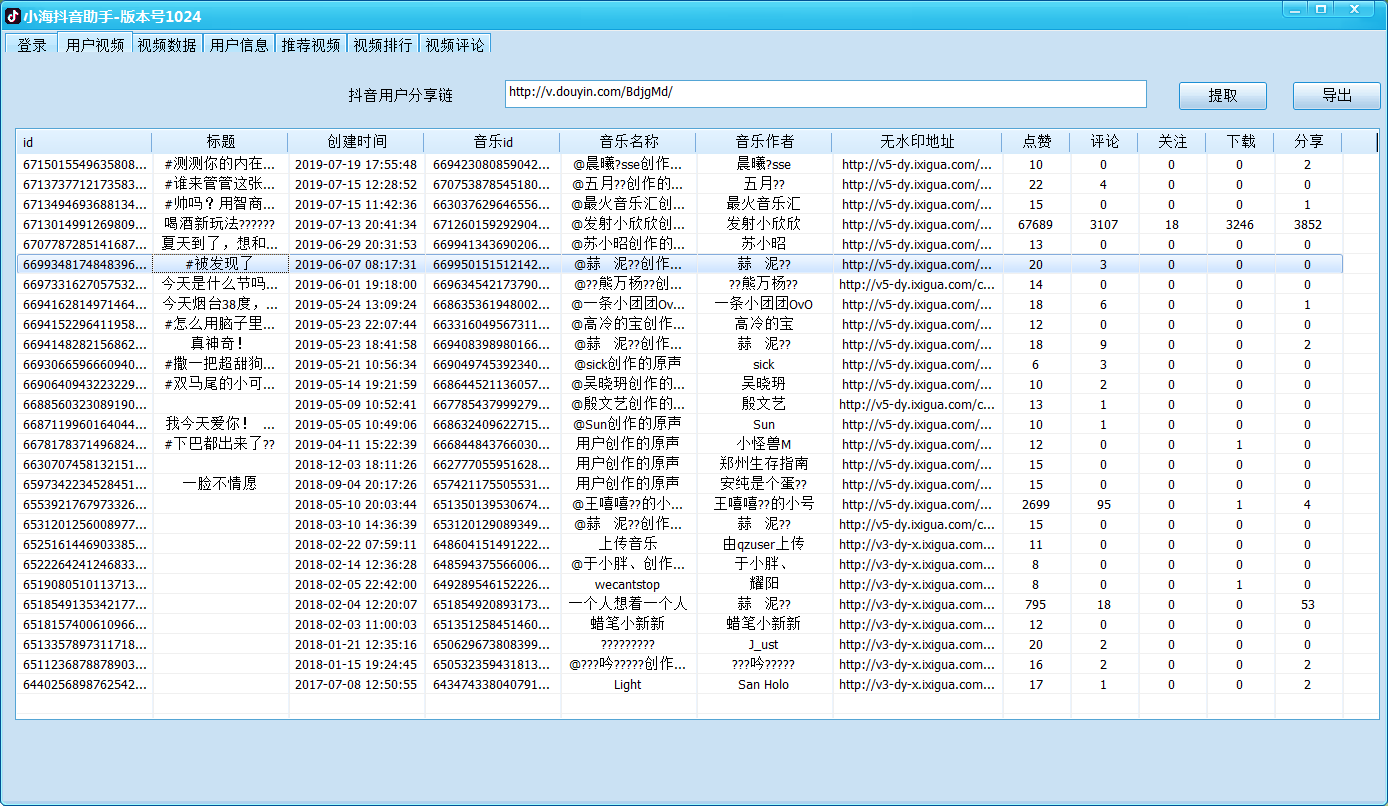The height and width of the screenshot is (806, 1388).
Task: Open the 视频评论 tab
Action: [455, 45]
